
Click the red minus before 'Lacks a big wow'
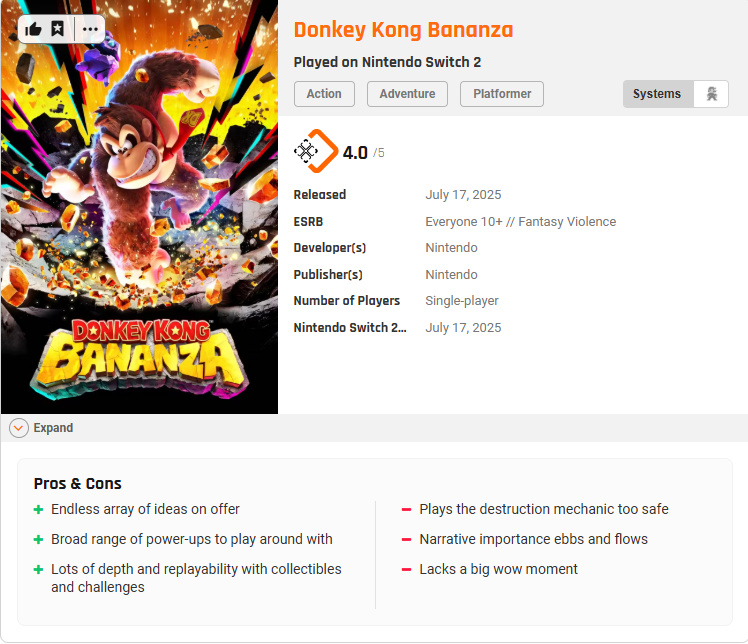pos(407,570)
